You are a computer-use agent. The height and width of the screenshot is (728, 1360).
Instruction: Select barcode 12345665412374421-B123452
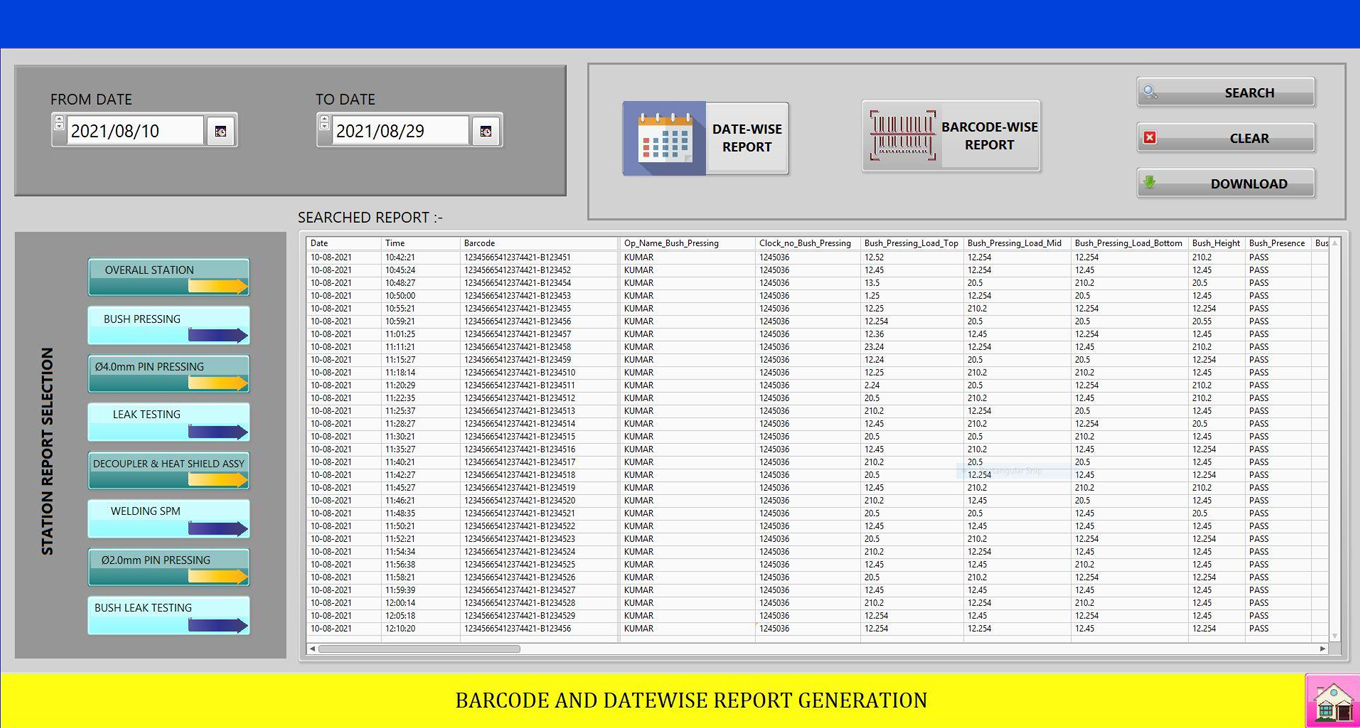(x=517, y=270)
